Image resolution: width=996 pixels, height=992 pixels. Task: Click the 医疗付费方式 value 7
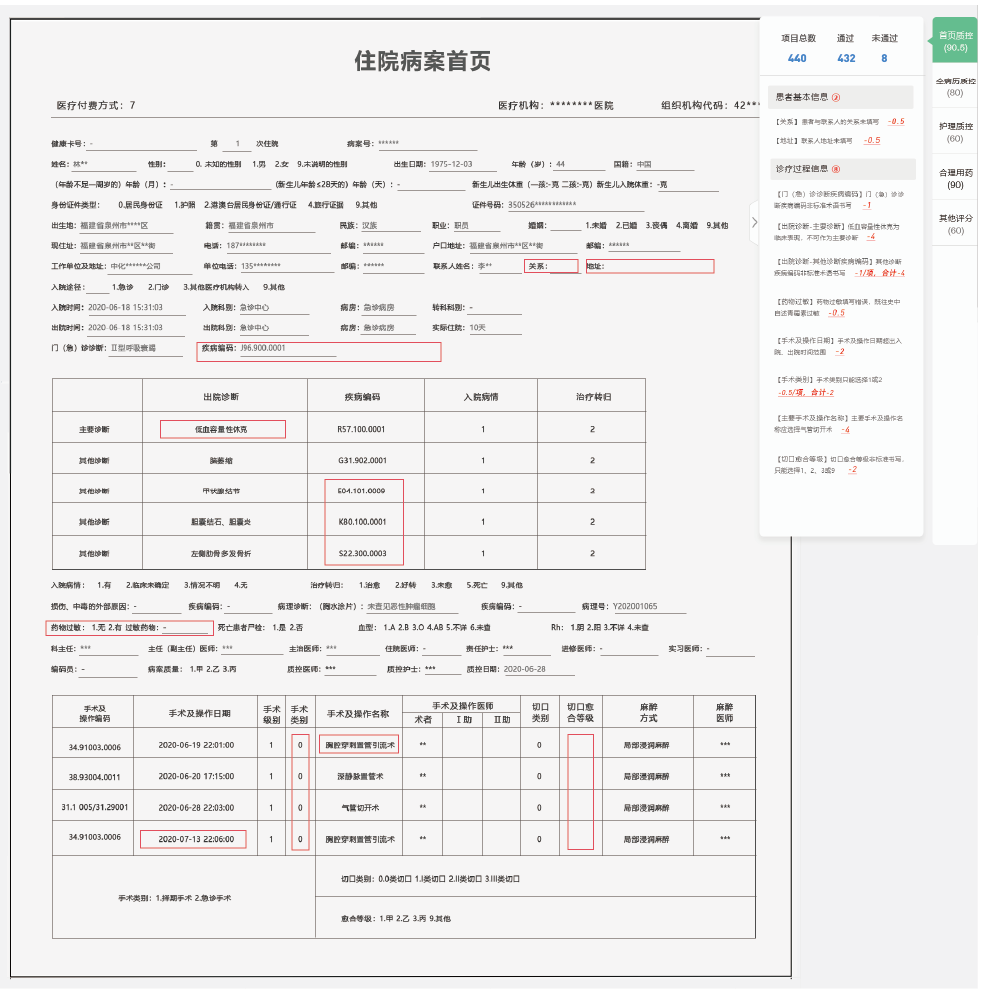click(x=132, y=105)
